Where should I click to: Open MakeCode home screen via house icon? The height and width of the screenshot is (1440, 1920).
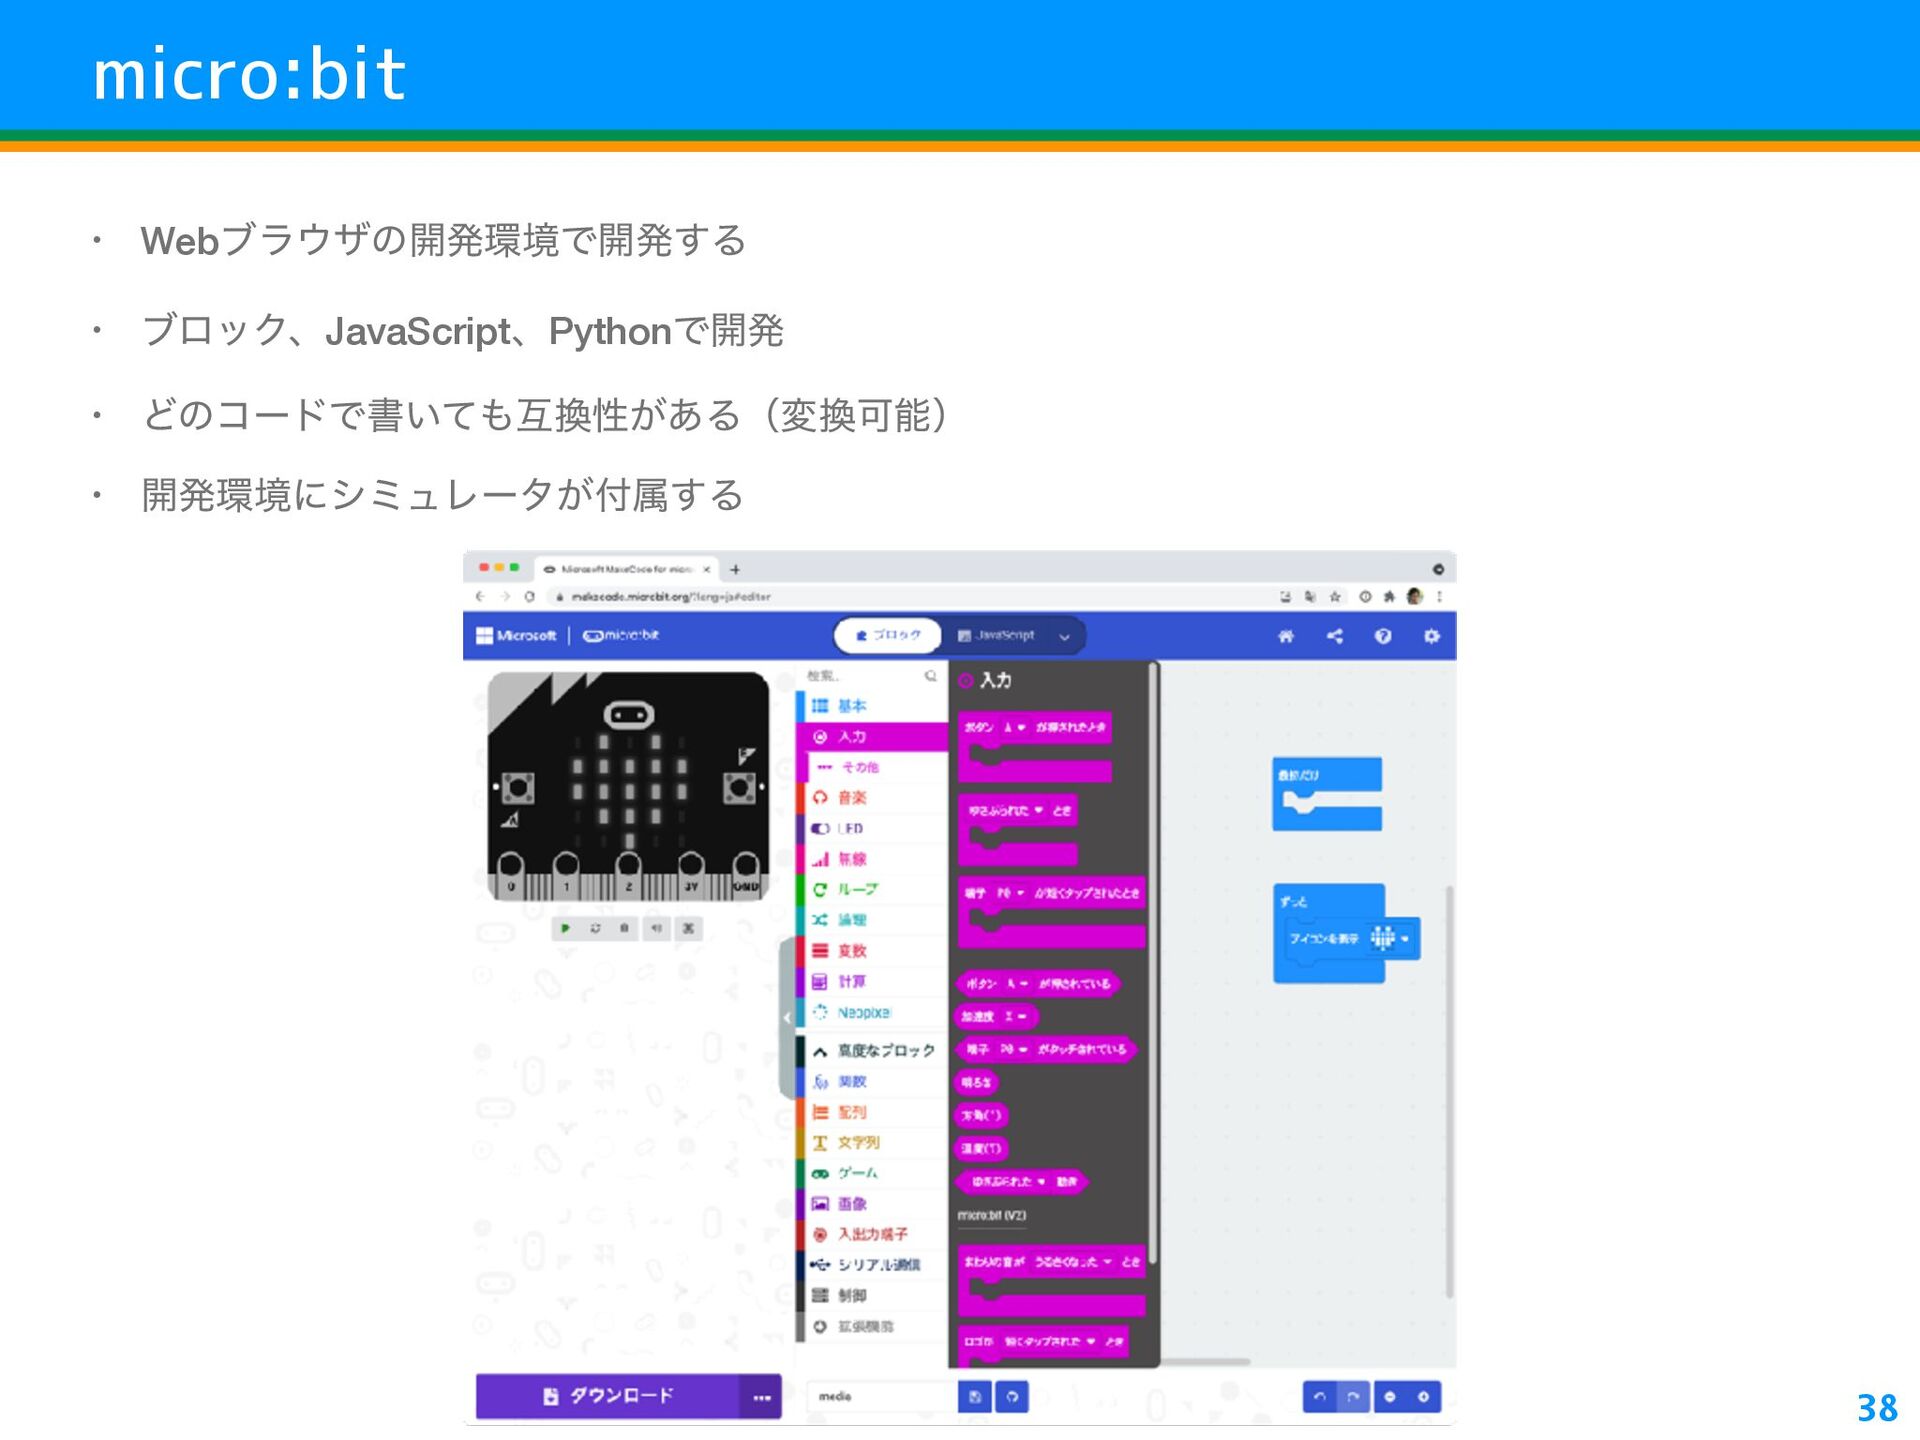[1286, 636]
